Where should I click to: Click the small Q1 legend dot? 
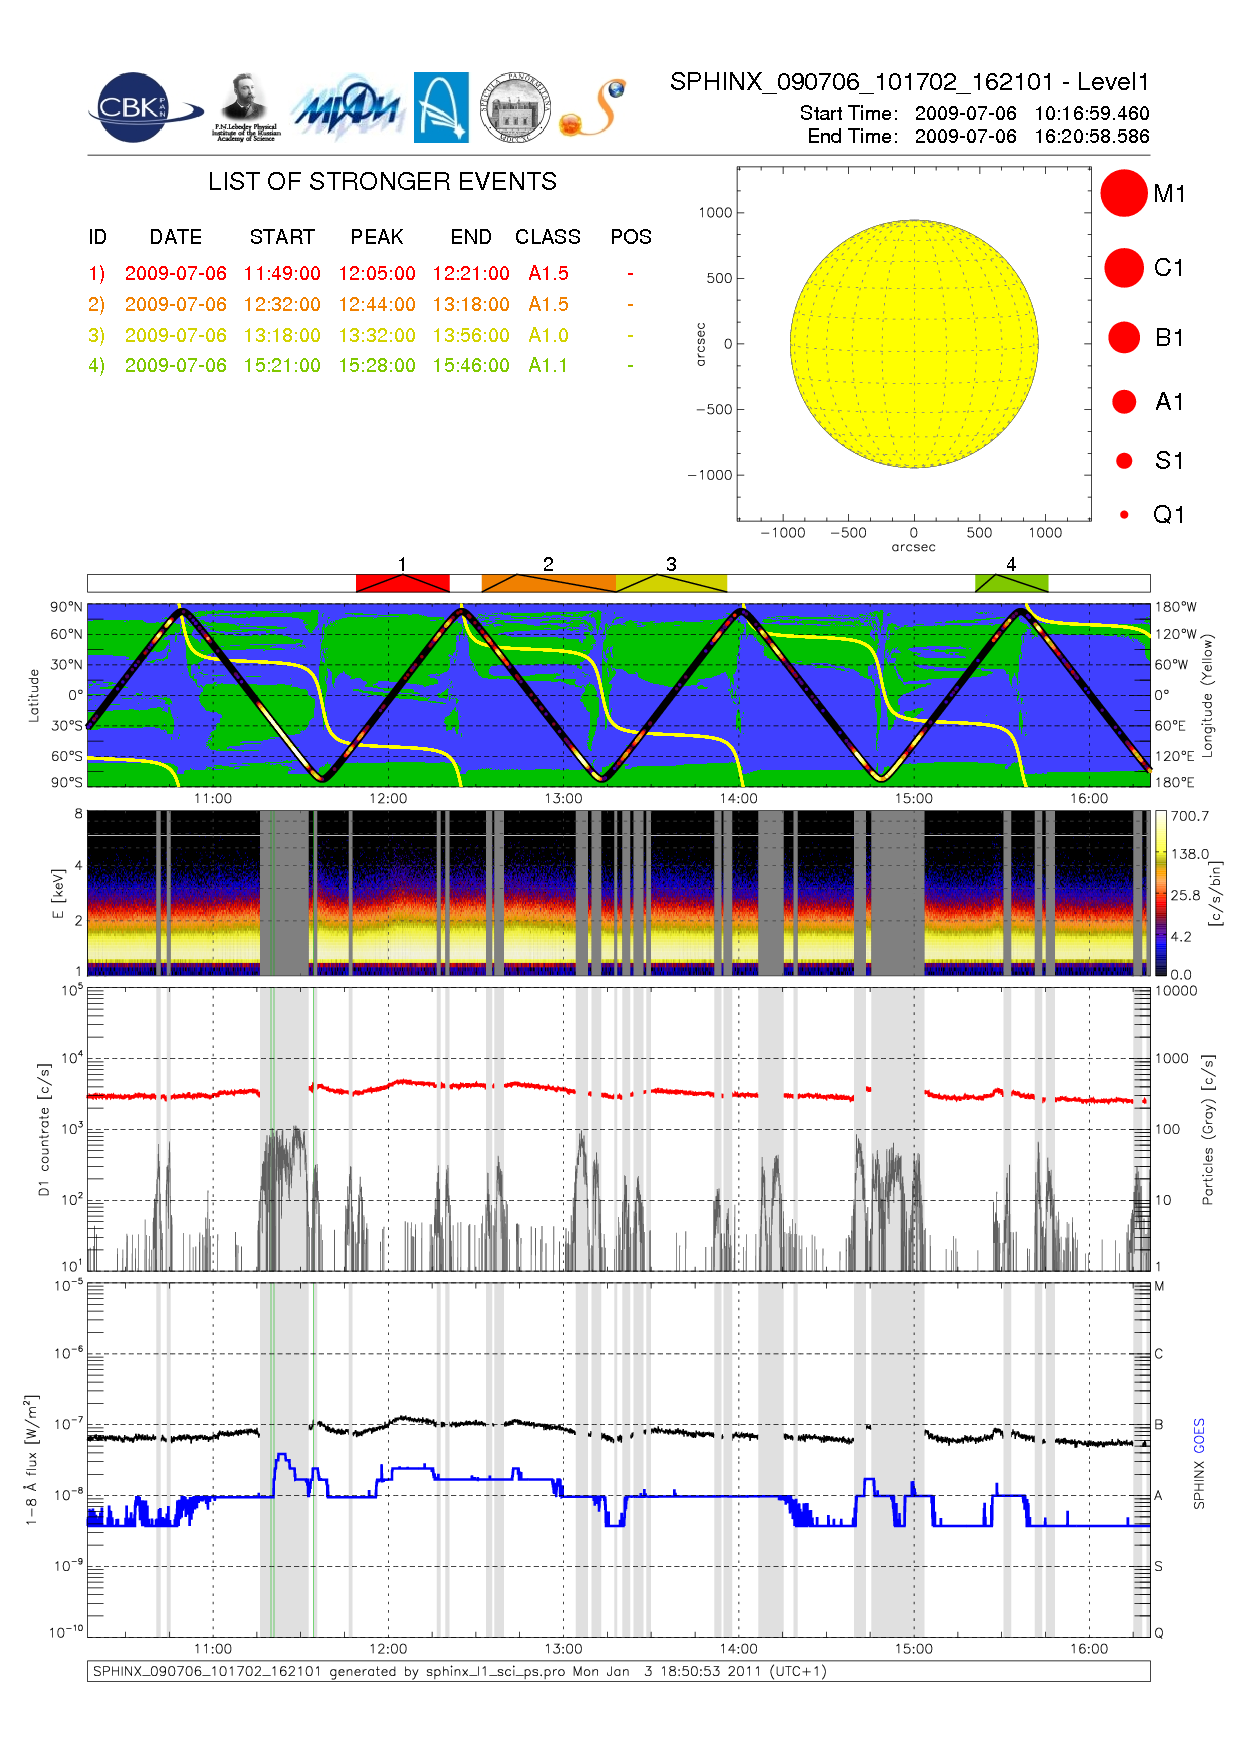click(x=1124, y=515)
